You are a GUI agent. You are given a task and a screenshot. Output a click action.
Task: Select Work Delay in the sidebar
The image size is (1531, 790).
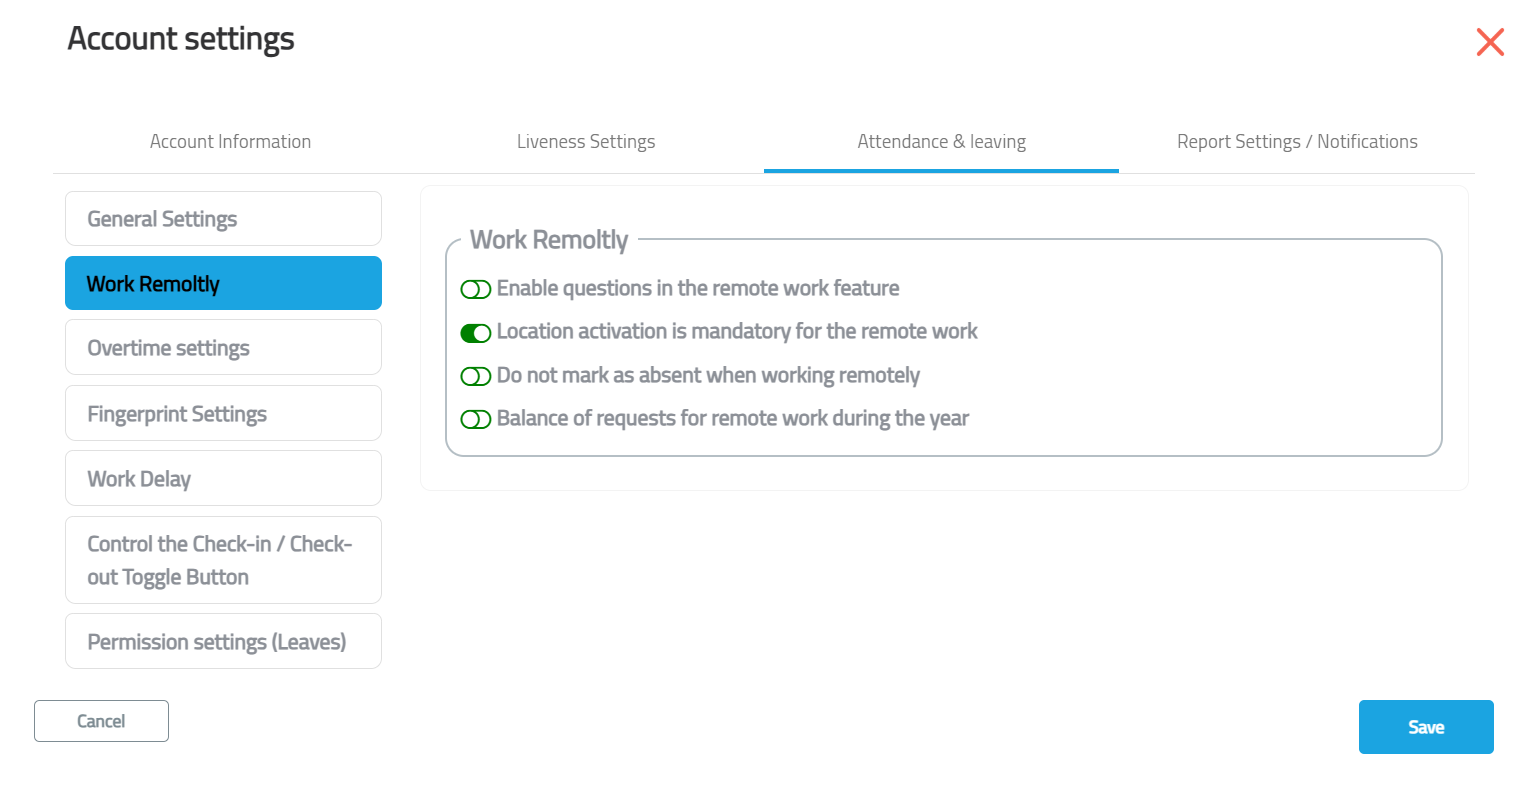[223, 478]
